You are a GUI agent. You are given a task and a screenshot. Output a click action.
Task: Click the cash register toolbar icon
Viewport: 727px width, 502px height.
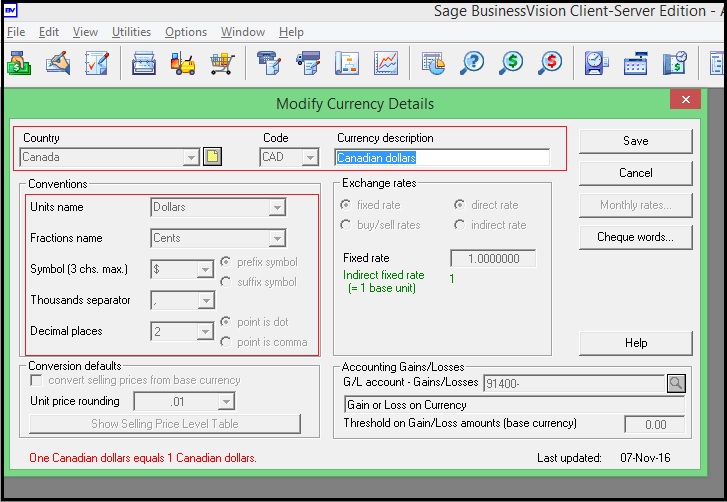(x=637, y=62)
